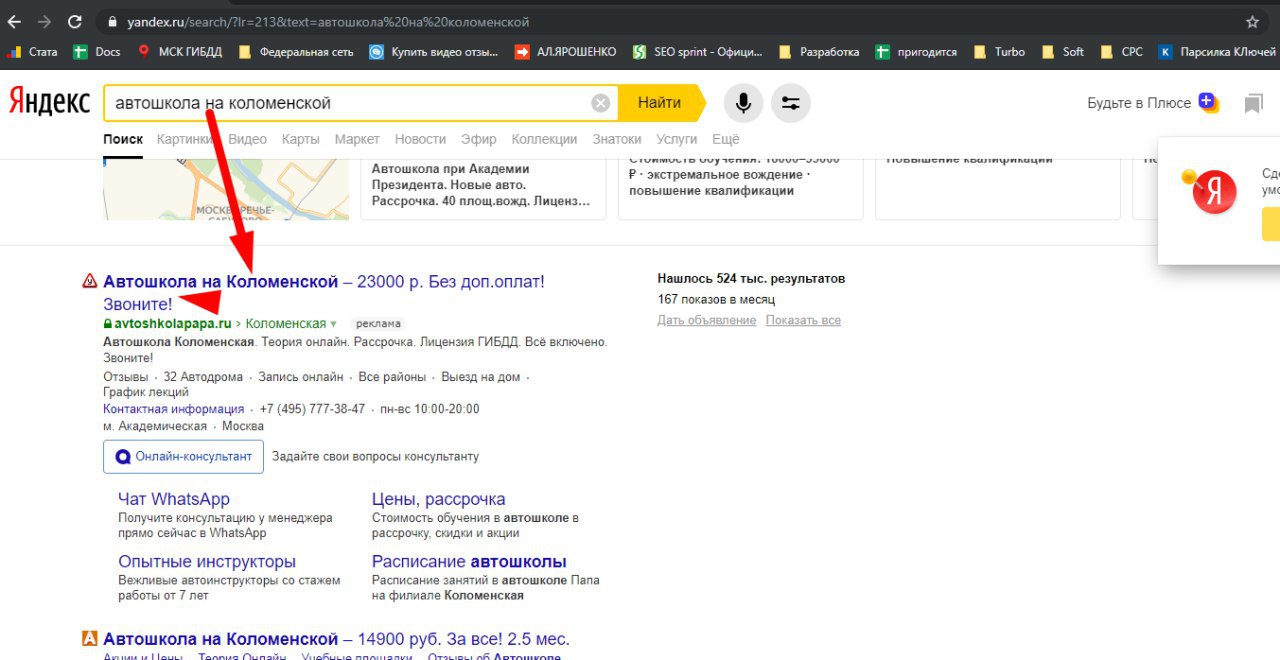1280x660 pixels.
Task: Click red warning triangle icon beside first ad
Action: pos(90,281)
